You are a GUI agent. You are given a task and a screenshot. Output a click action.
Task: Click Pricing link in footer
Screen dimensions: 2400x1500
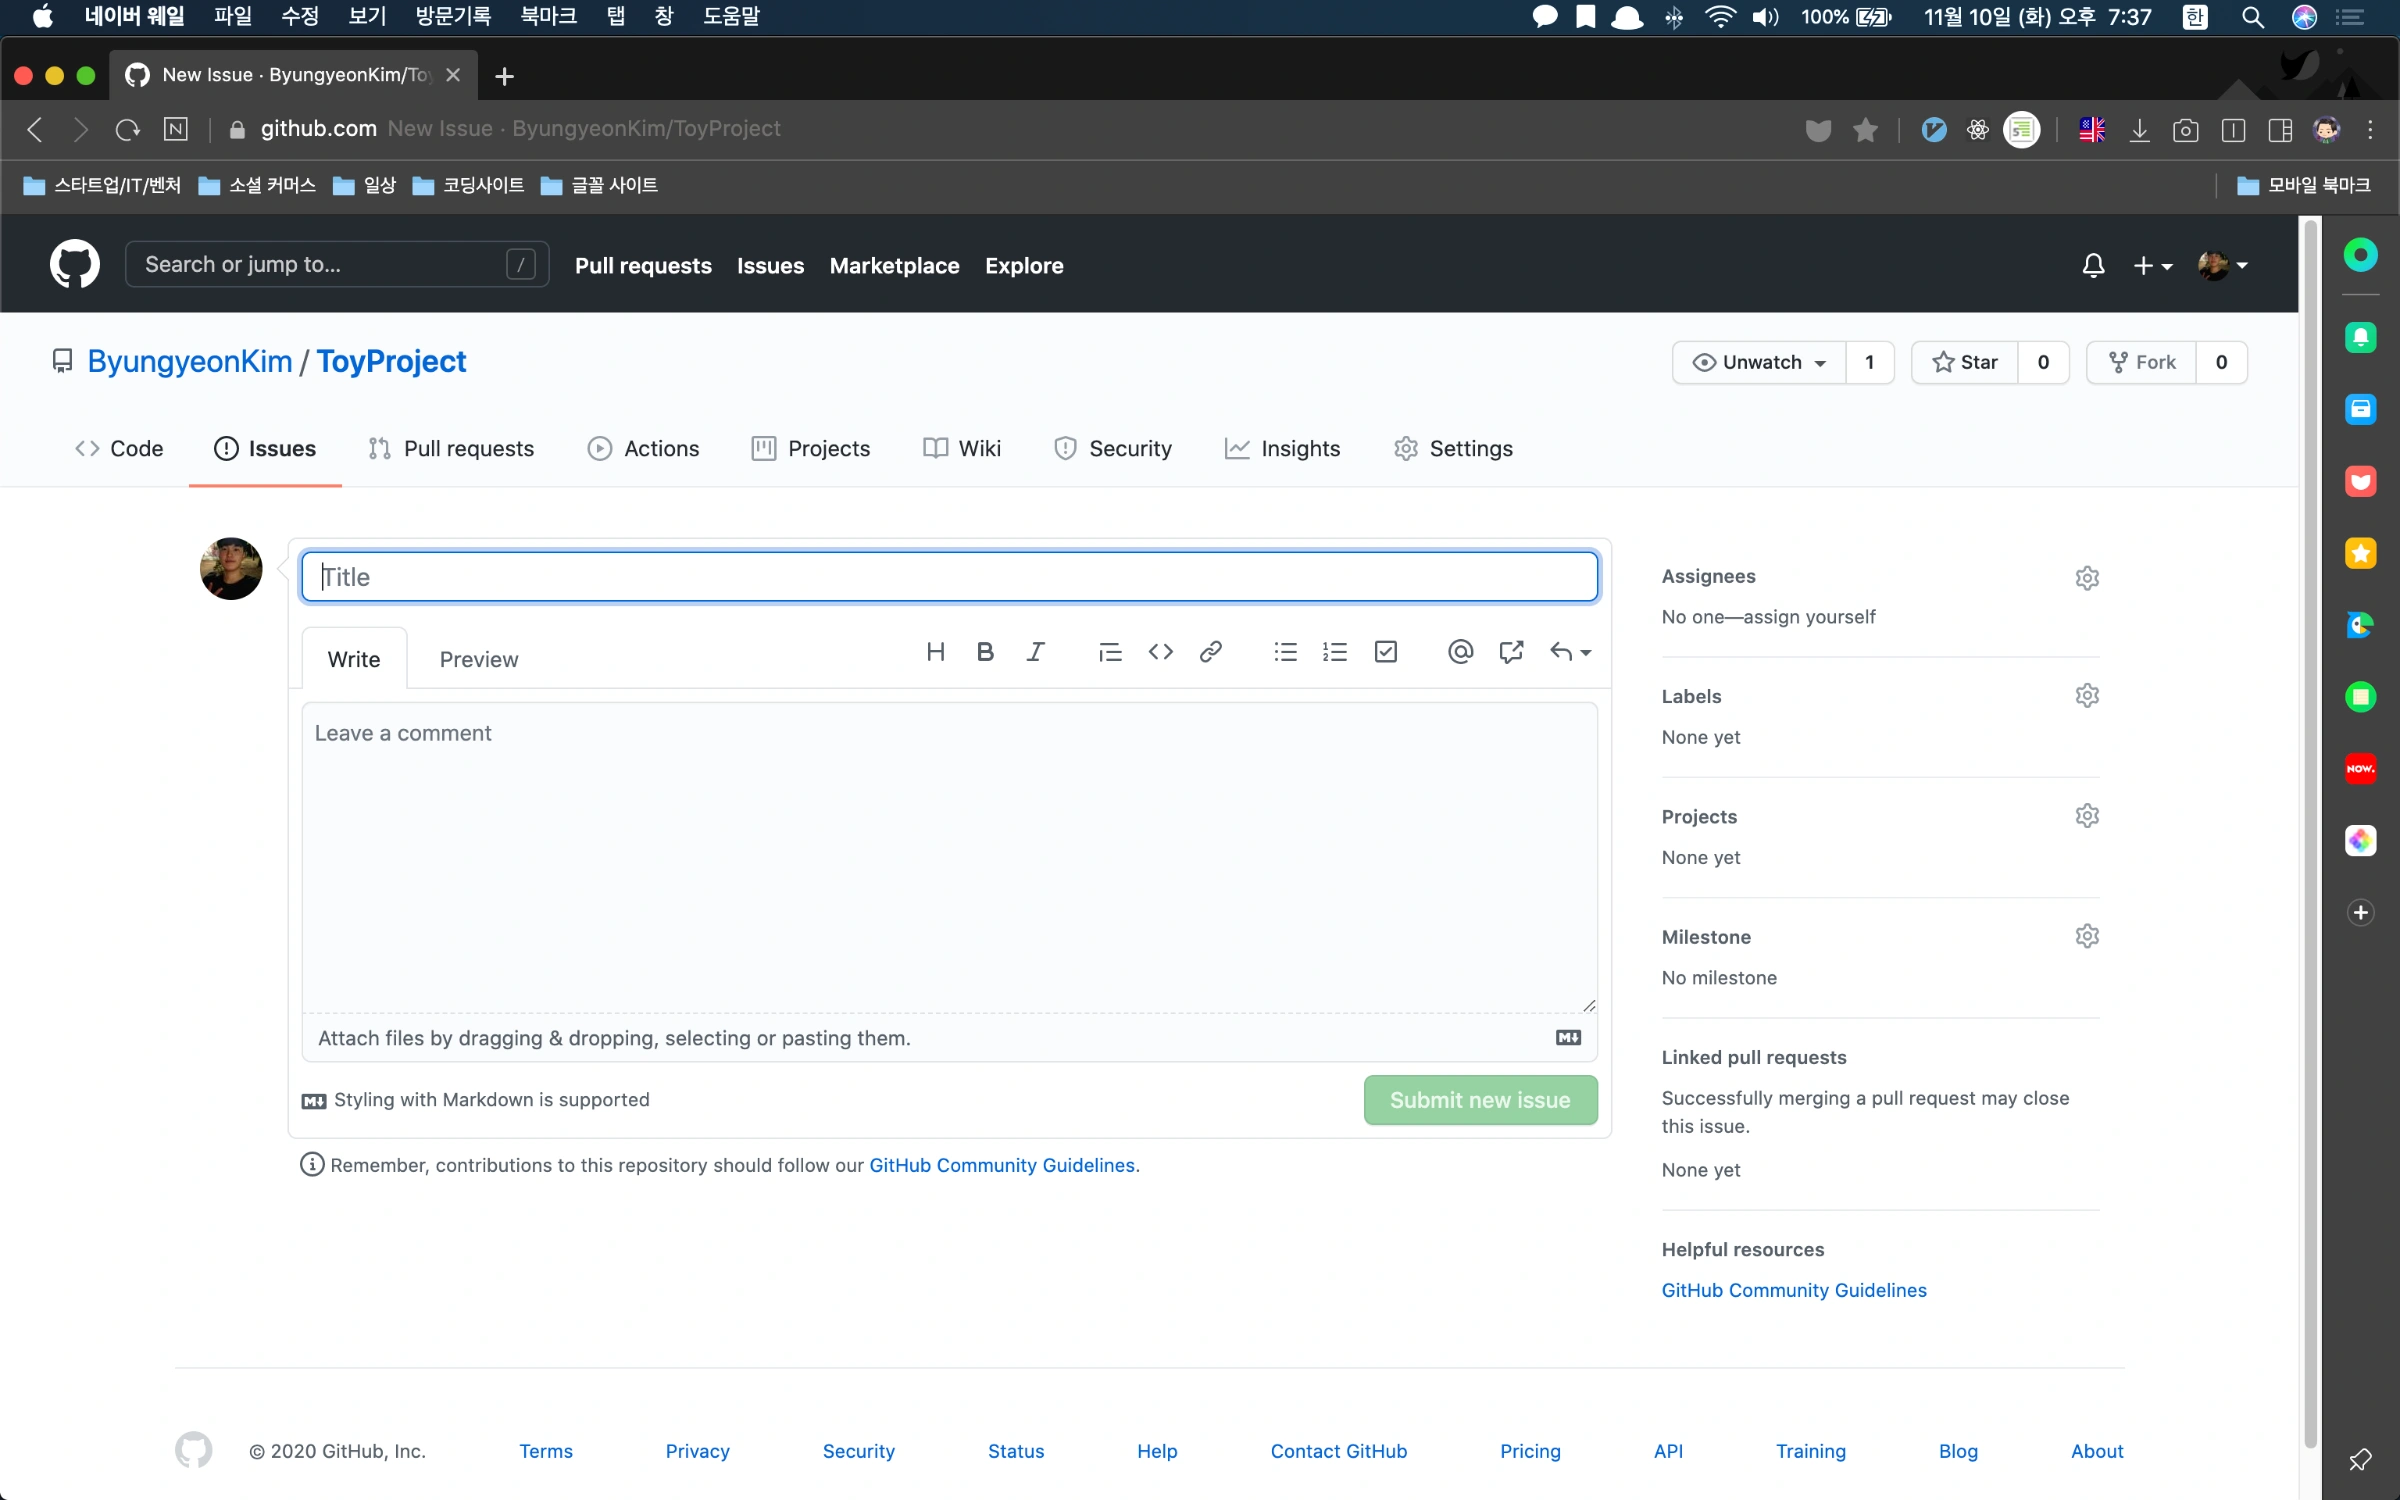click(1530, 1451)
